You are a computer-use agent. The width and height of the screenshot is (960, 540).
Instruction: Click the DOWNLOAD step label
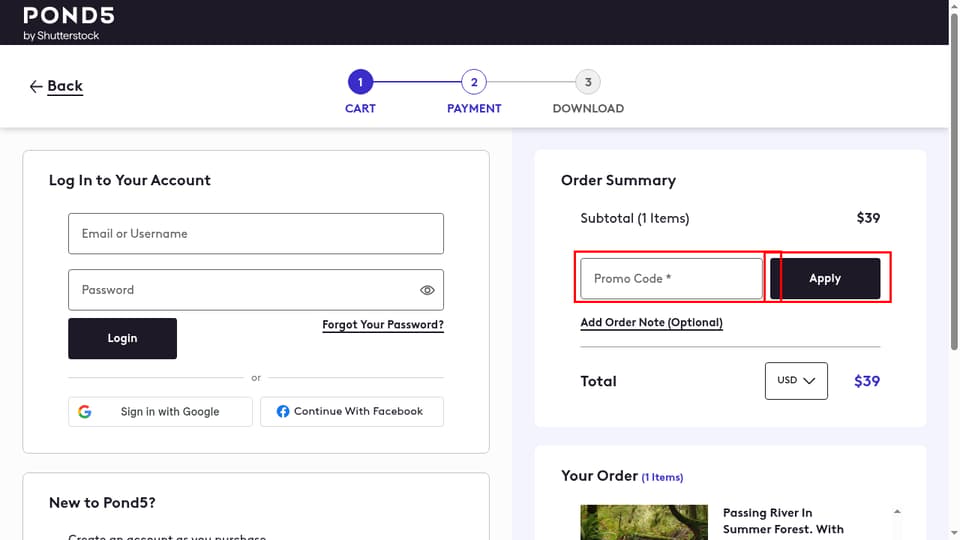[x=588, y=108]
